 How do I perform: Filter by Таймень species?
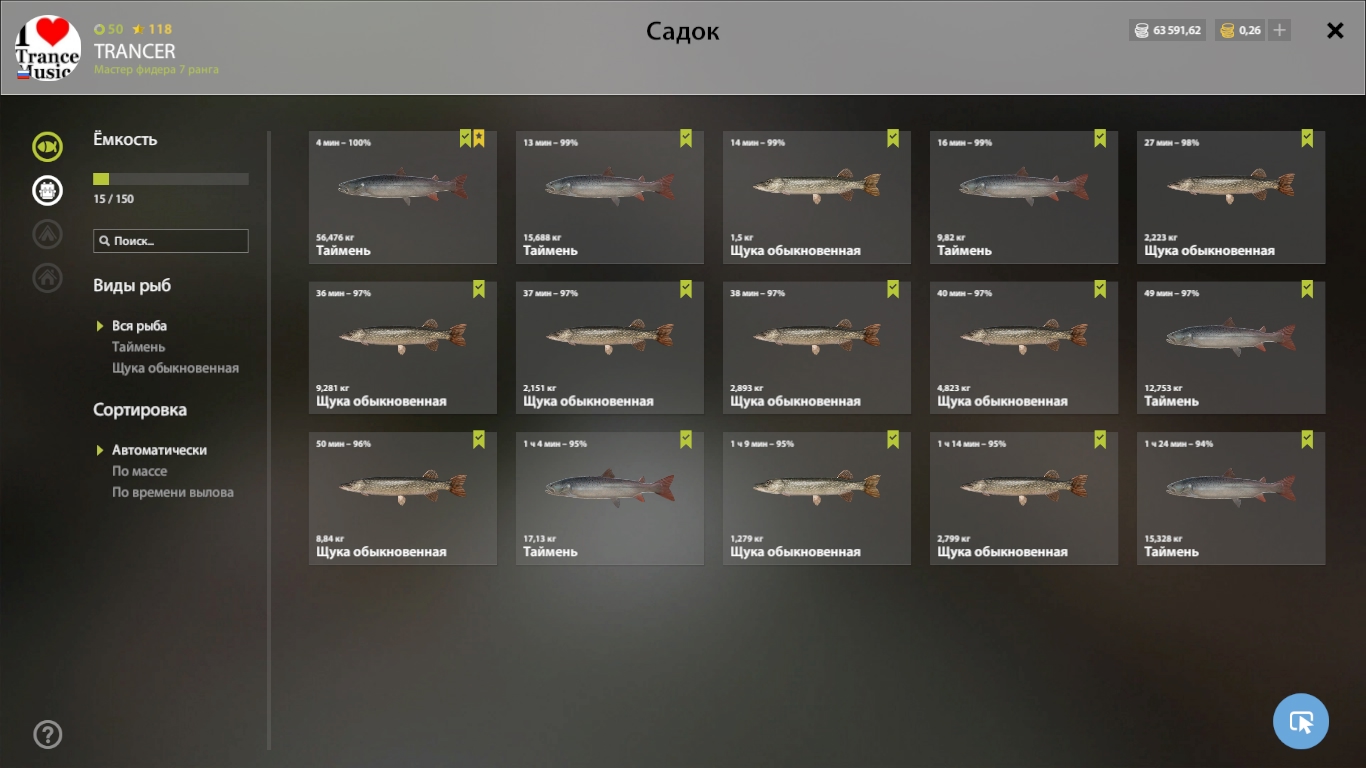pos(139,347)
